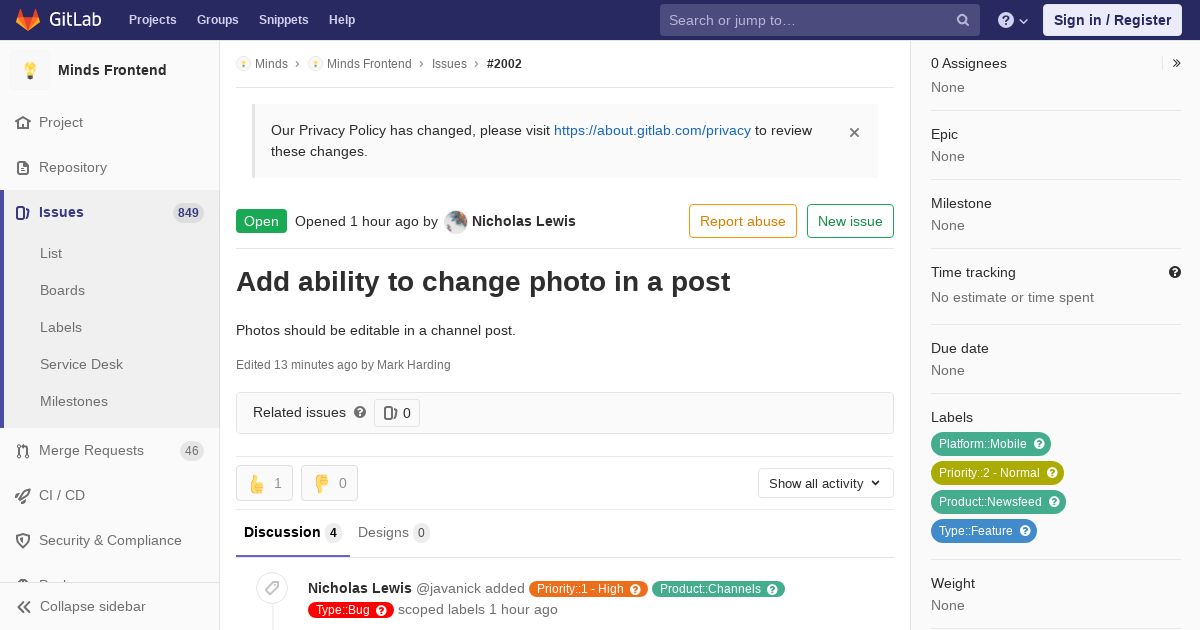
Task: Open the Help question mark dropdown
Action: [x=1013, y=20]
